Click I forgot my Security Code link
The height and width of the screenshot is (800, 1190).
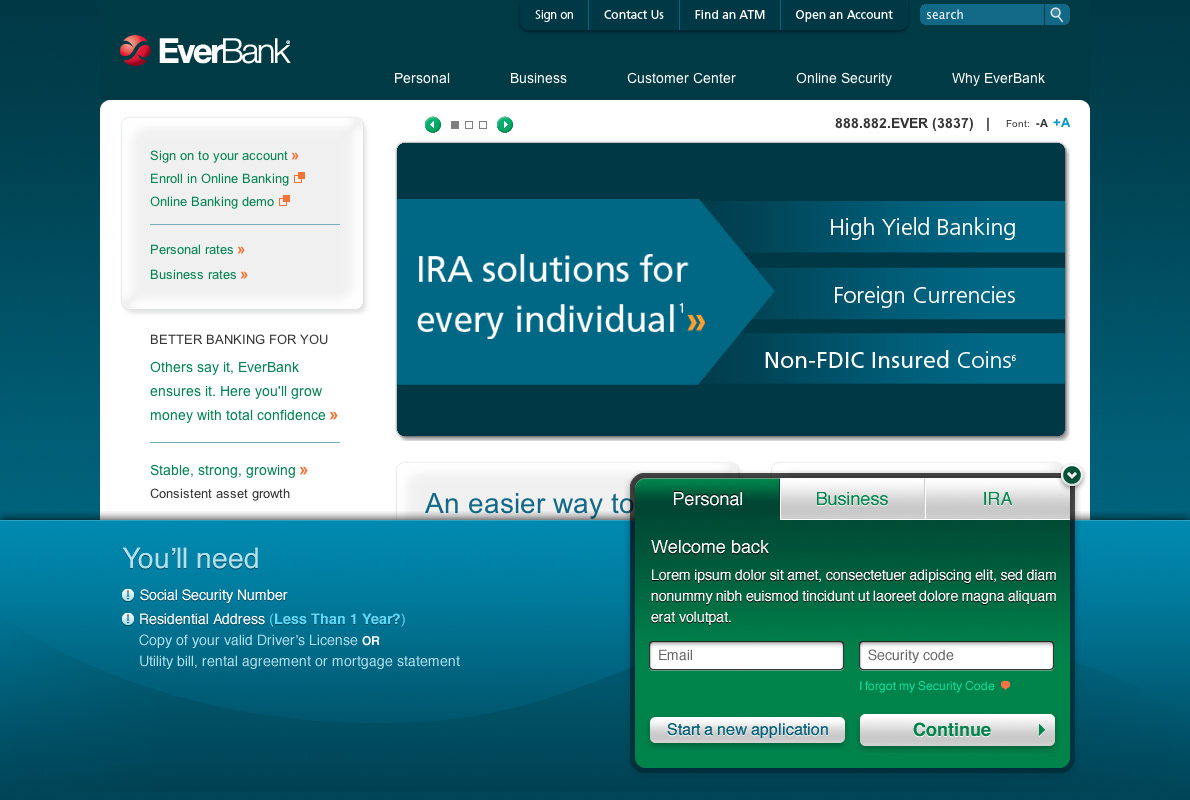[927, 686]
